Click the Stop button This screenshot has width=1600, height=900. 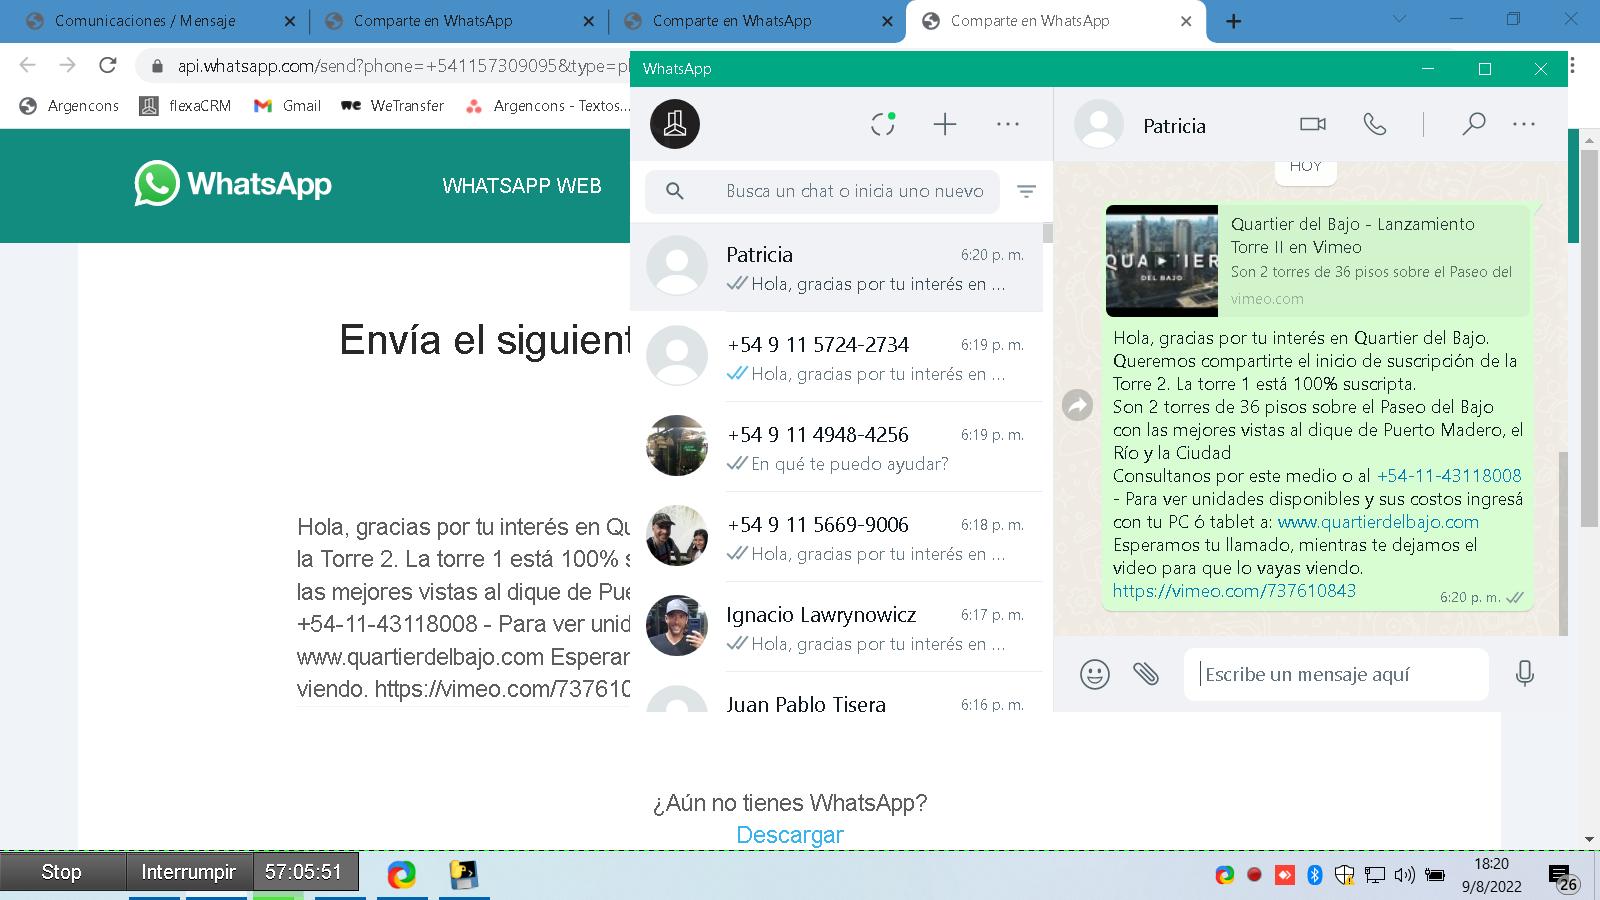[x=62, y=872]
